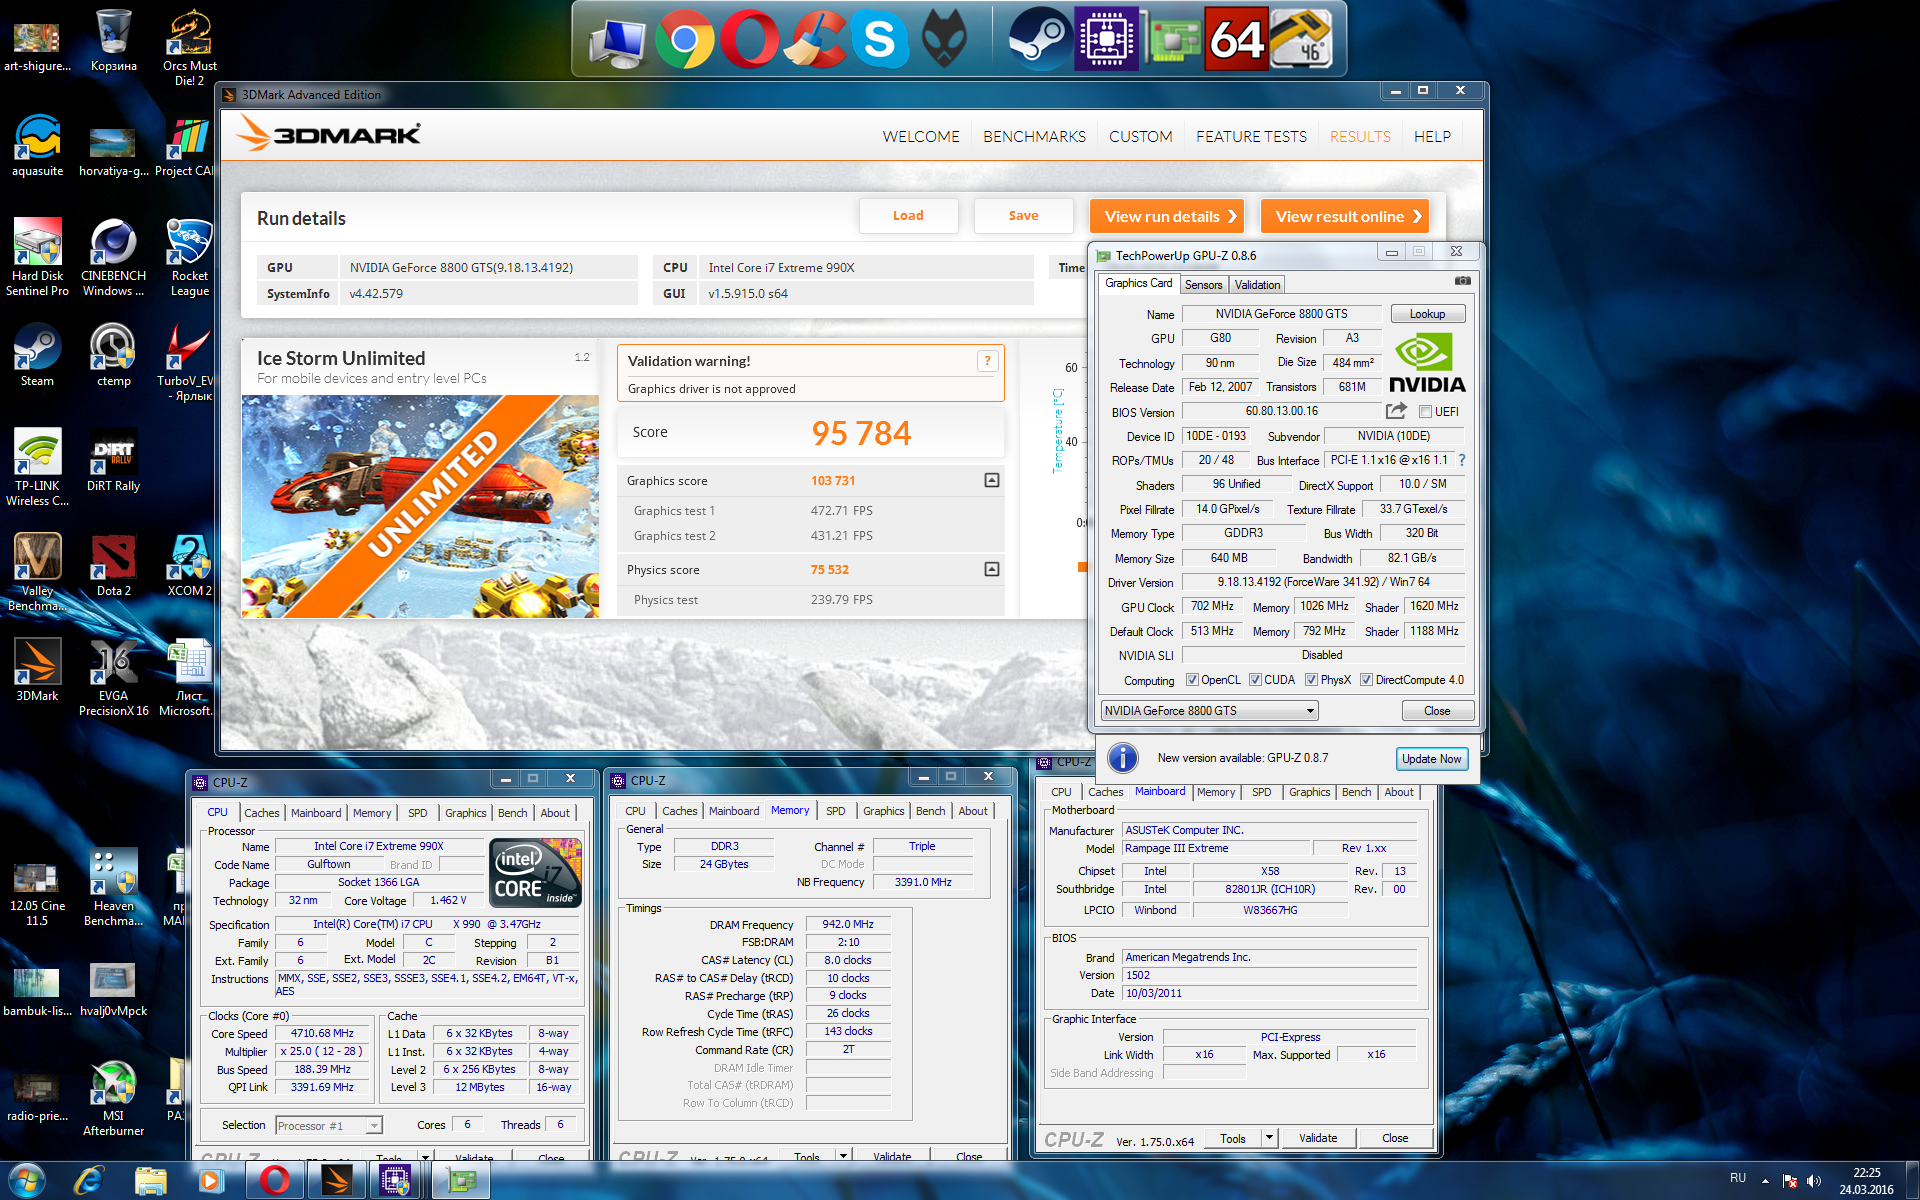This screenshot has height=1200, width=1920.
Task: Open the HELP tab in 3DMark
Action: (1432, 137)
